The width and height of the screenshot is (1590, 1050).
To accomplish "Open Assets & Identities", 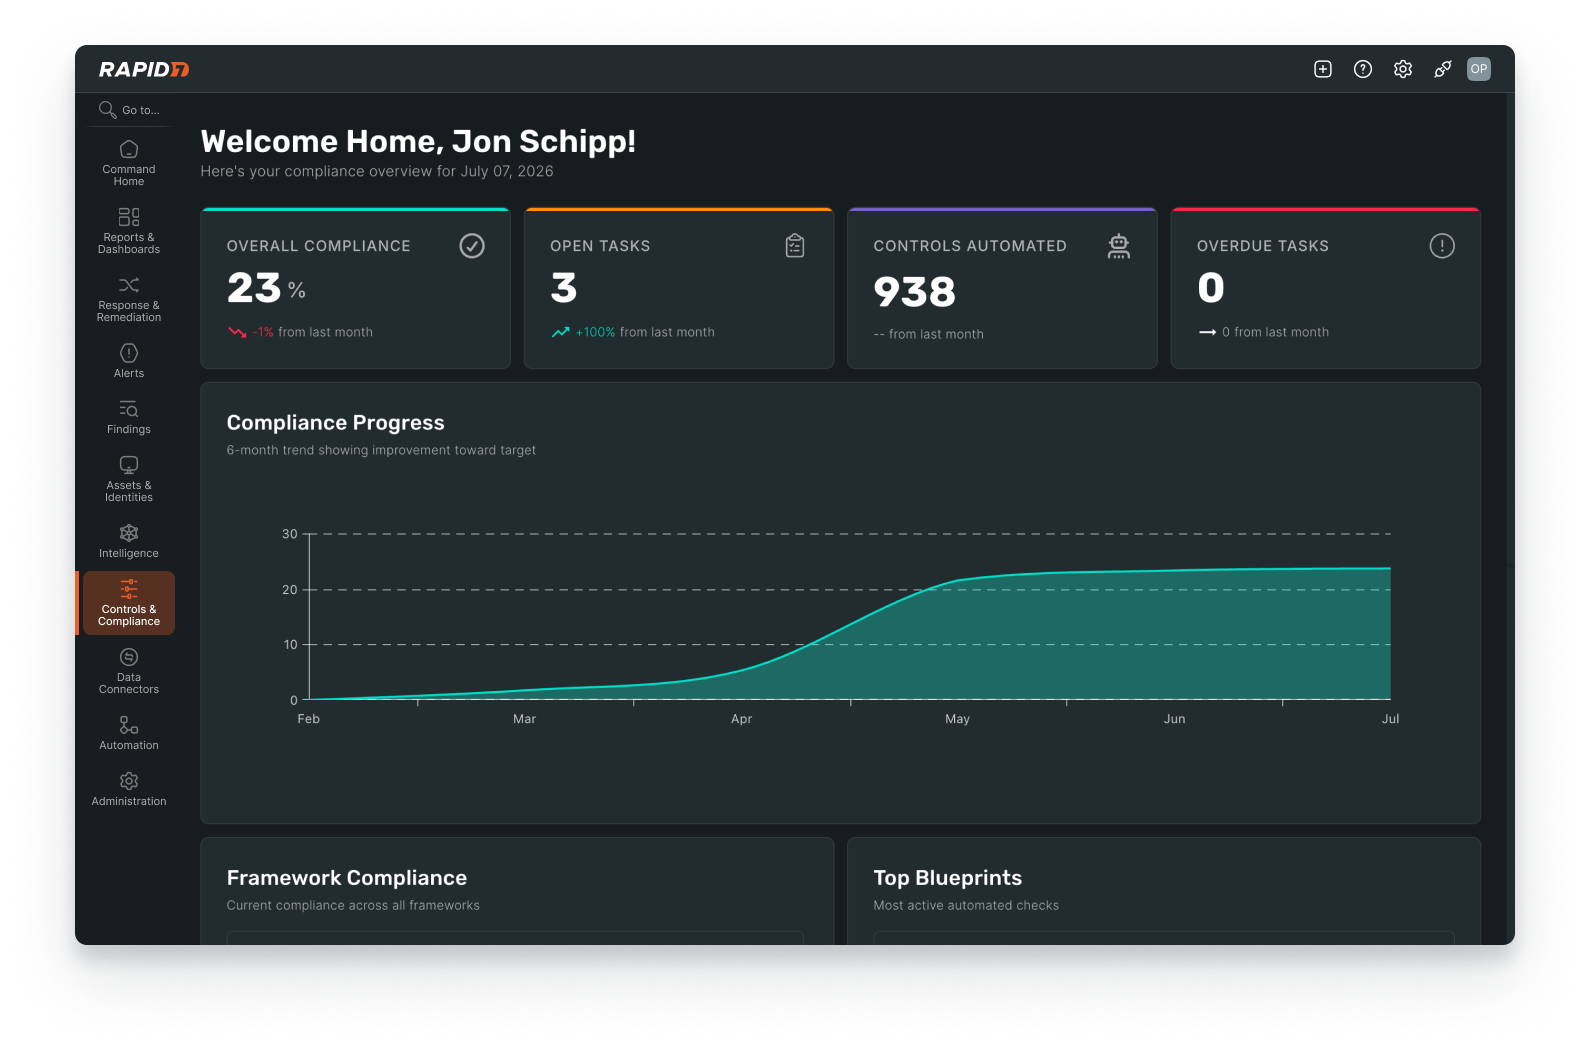I will pos(129,479).
